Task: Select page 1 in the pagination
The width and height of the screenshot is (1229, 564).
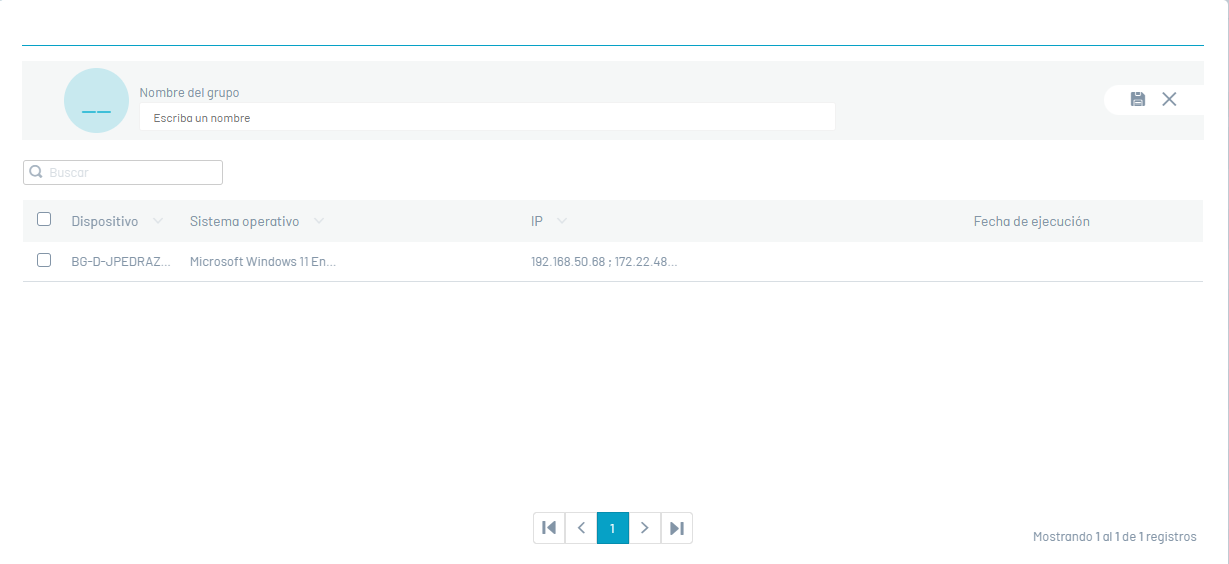Action: pyautogui.click(x=613, y=528)
